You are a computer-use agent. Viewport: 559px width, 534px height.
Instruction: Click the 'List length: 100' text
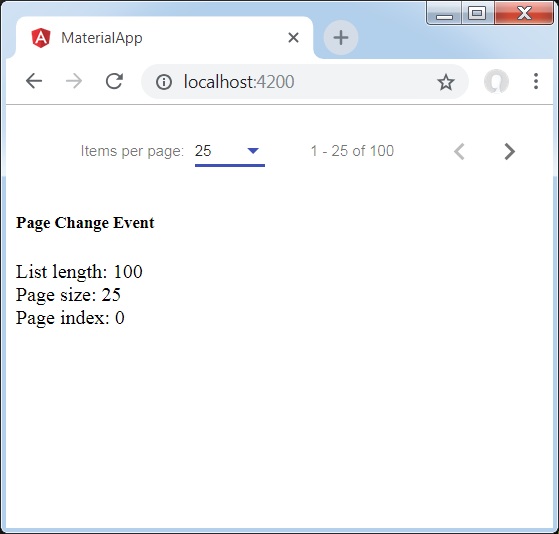click(79, 272)
